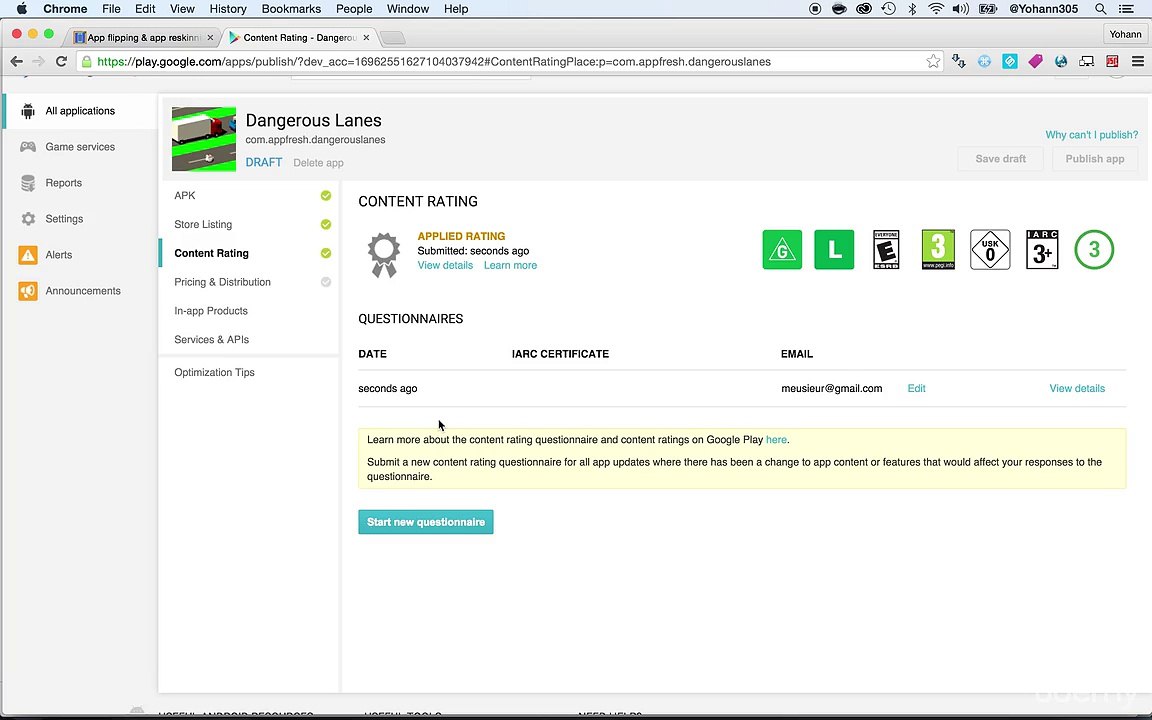
Task: Click Save draft button
Action: [1000, 159]
